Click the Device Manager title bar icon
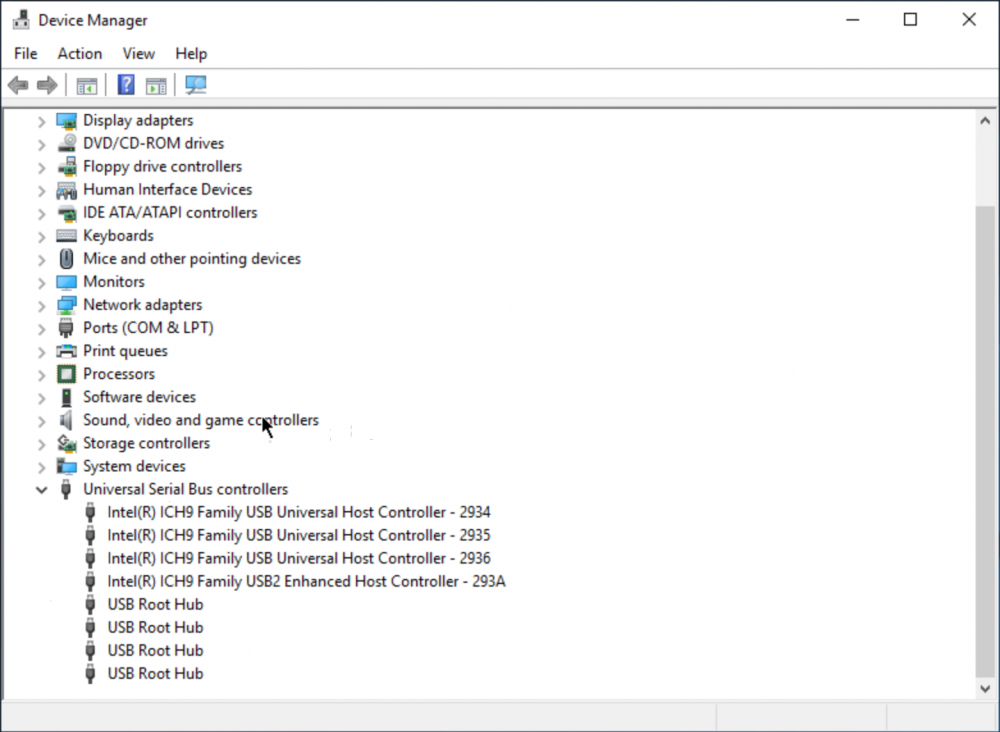This screenshot has height=732, width=1000. (x=21, y=20)
